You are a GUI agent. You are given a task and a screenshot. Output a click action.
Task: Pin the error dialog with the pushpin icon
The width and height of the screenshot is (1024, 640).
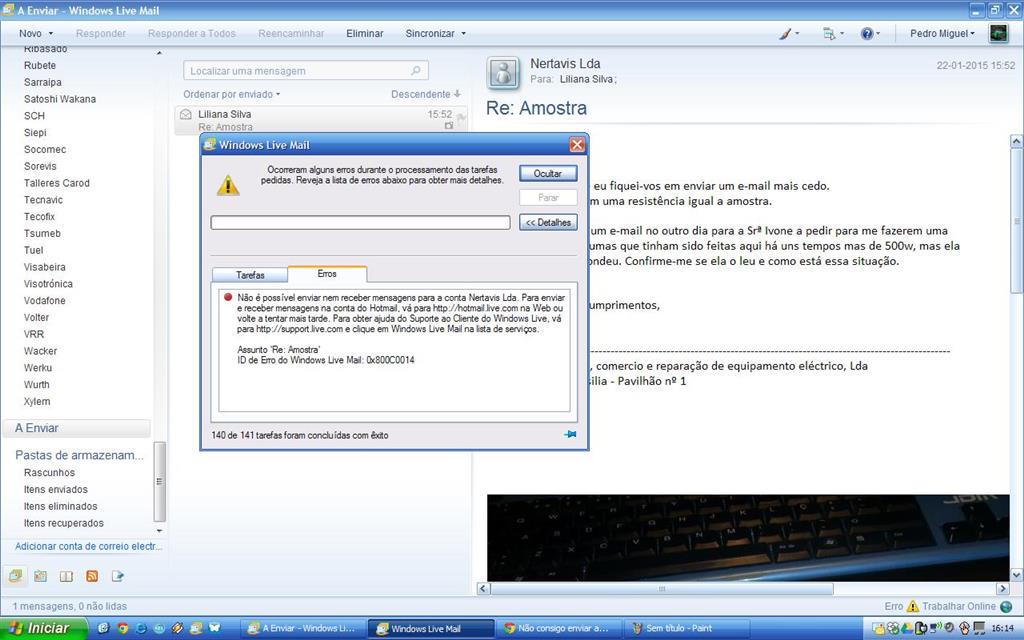(570, 434)
